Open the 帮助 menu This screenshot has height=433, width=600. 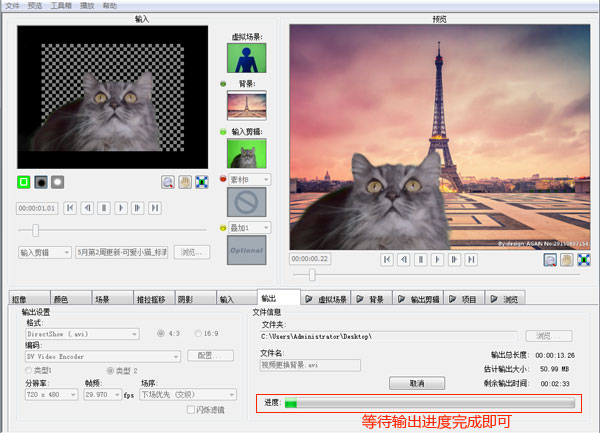pos(110,6)
